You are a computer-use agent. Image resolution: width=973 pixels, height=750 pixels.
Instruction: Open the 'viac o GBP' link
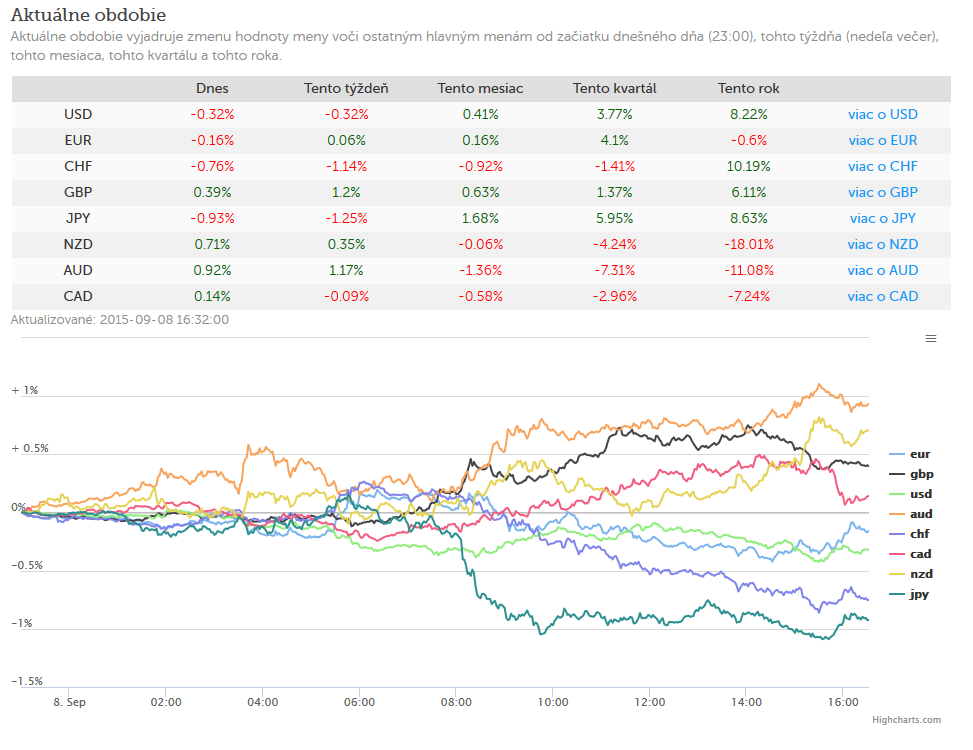[882, 192]
